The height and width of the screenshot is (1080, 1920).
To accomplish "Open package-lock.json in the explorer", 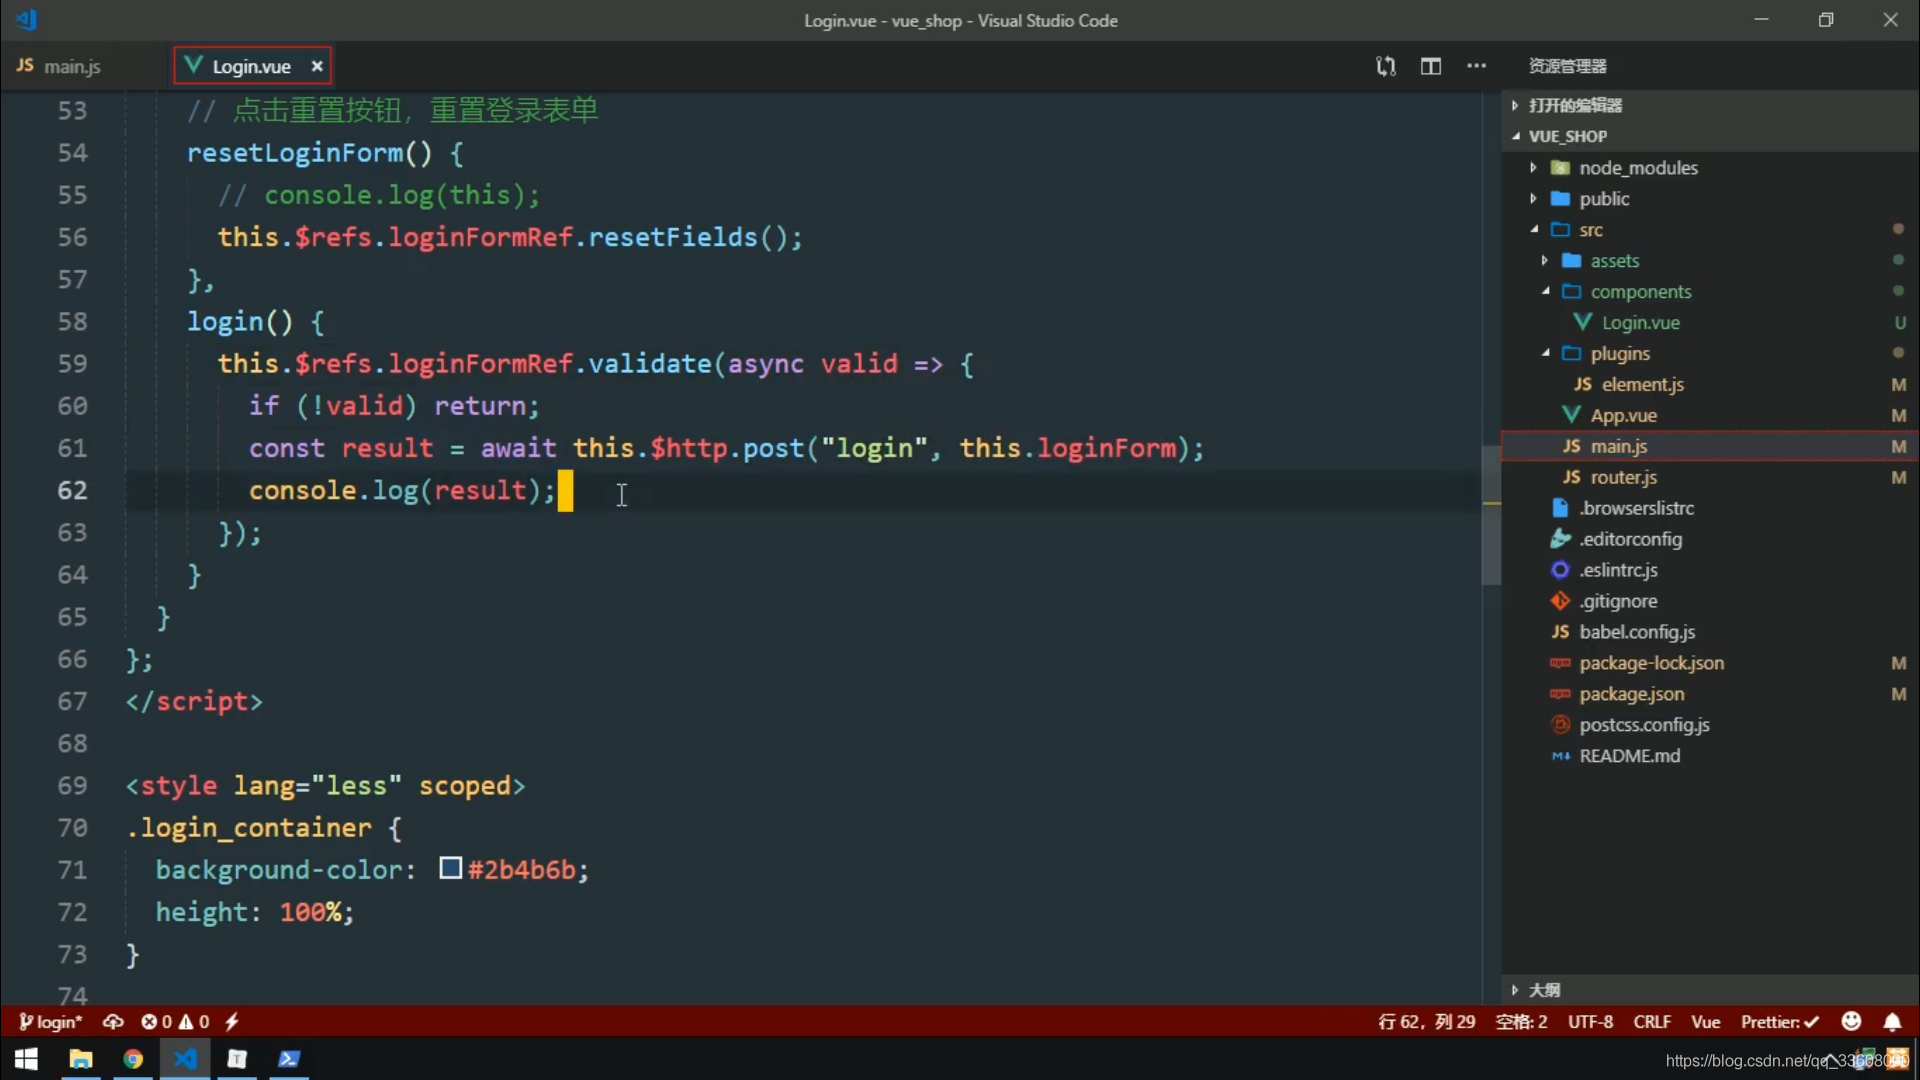I will pyautogui.click(x=1710, y=664).
